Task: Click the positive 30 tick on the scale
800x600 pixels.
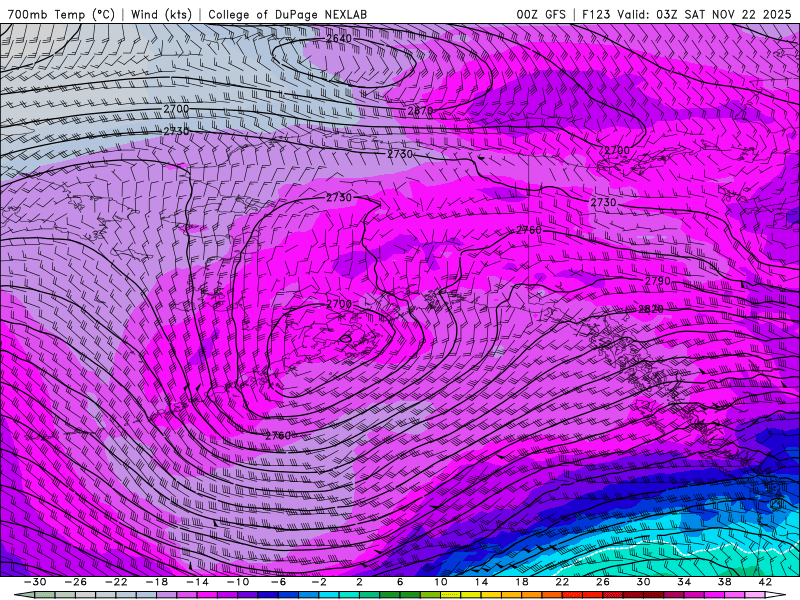Action: tap(643, 582)
